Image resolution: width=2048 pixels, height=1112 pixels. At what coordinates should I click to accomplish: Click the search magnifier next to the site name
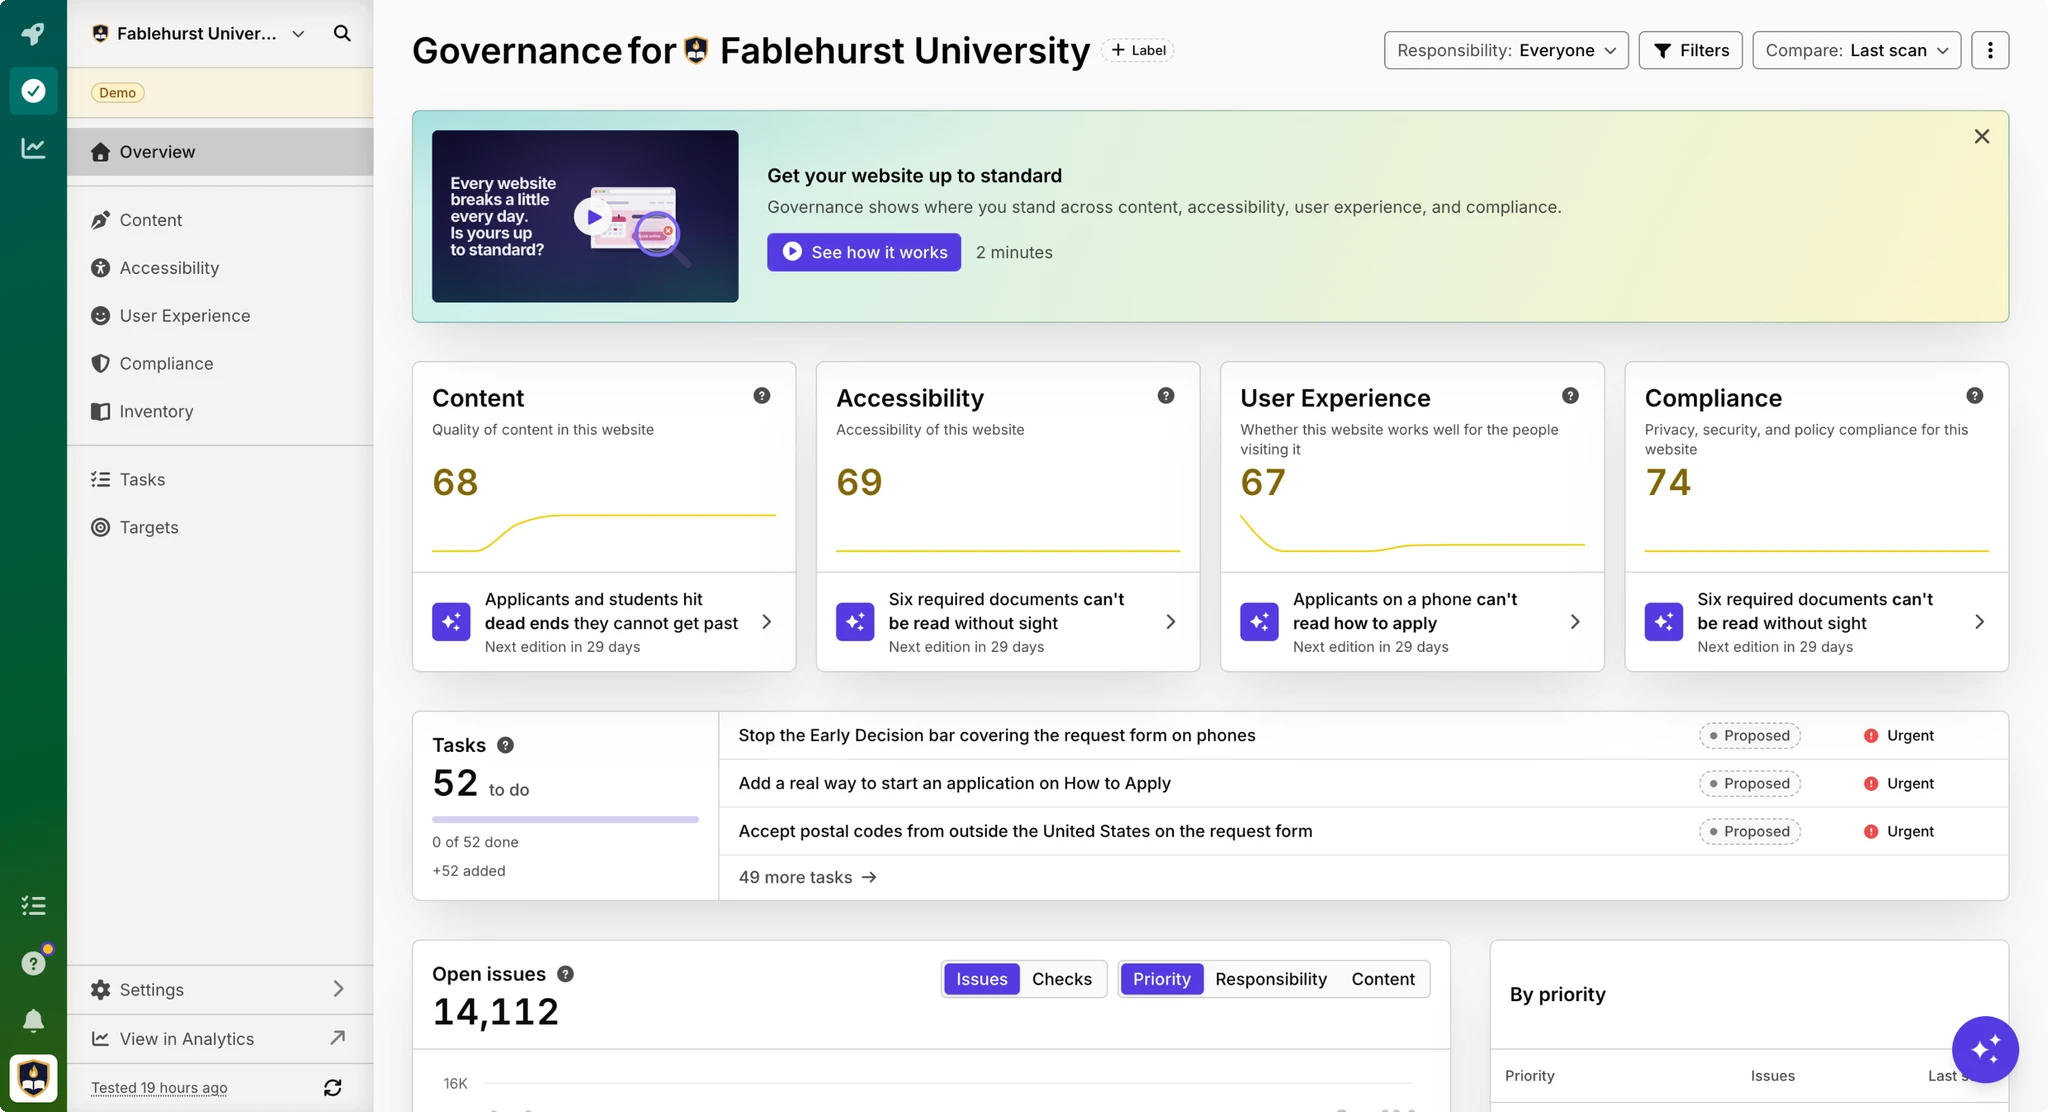pos(342,33)
